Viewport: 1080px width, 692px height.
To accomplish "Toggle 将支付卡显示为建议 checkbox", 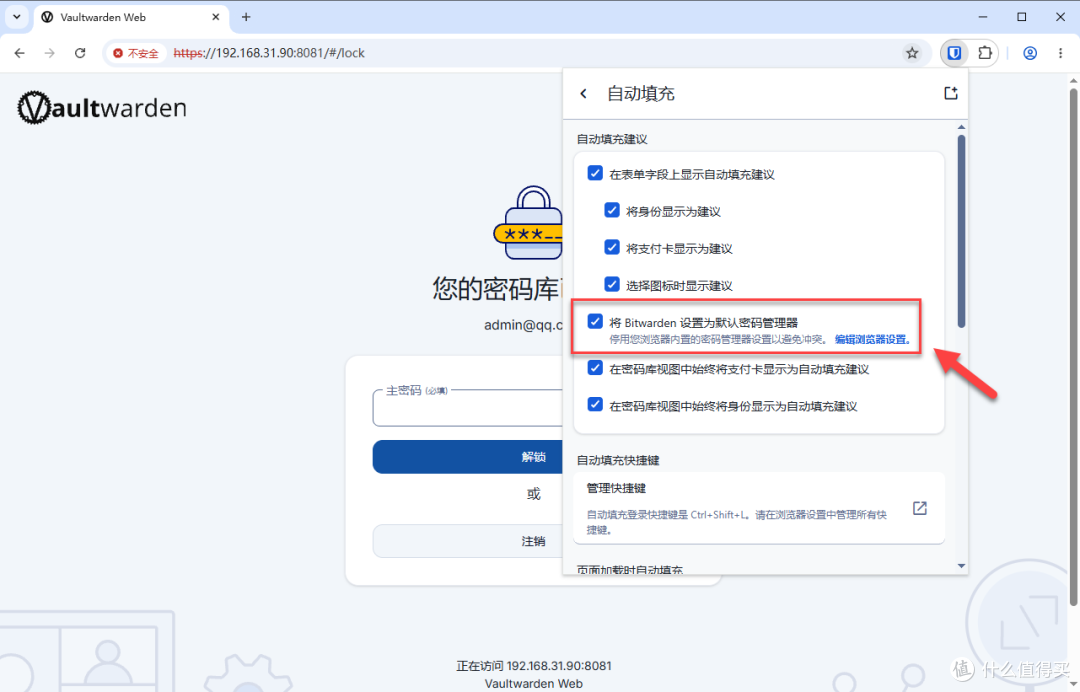I will pyautogui.click(x=612, y=247).
